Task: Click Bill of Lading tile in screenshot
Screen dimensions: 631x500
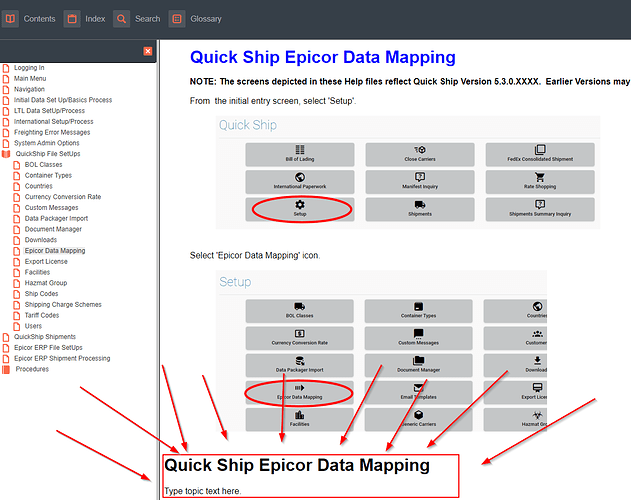Action: coord(300,154)
